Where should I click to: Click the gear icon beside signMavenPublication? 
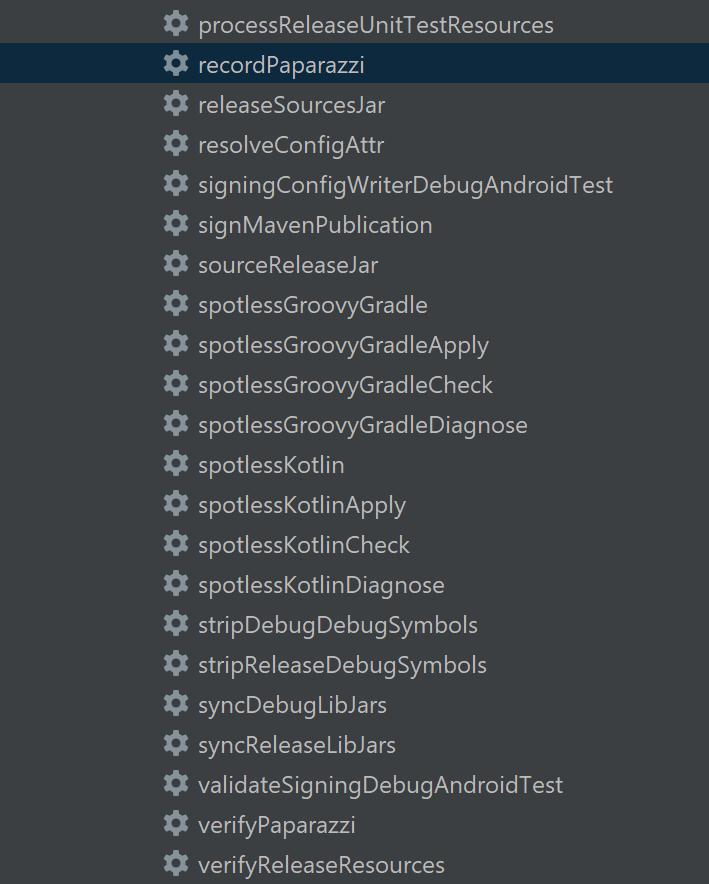pyautogui.click(x=176, y=224)
